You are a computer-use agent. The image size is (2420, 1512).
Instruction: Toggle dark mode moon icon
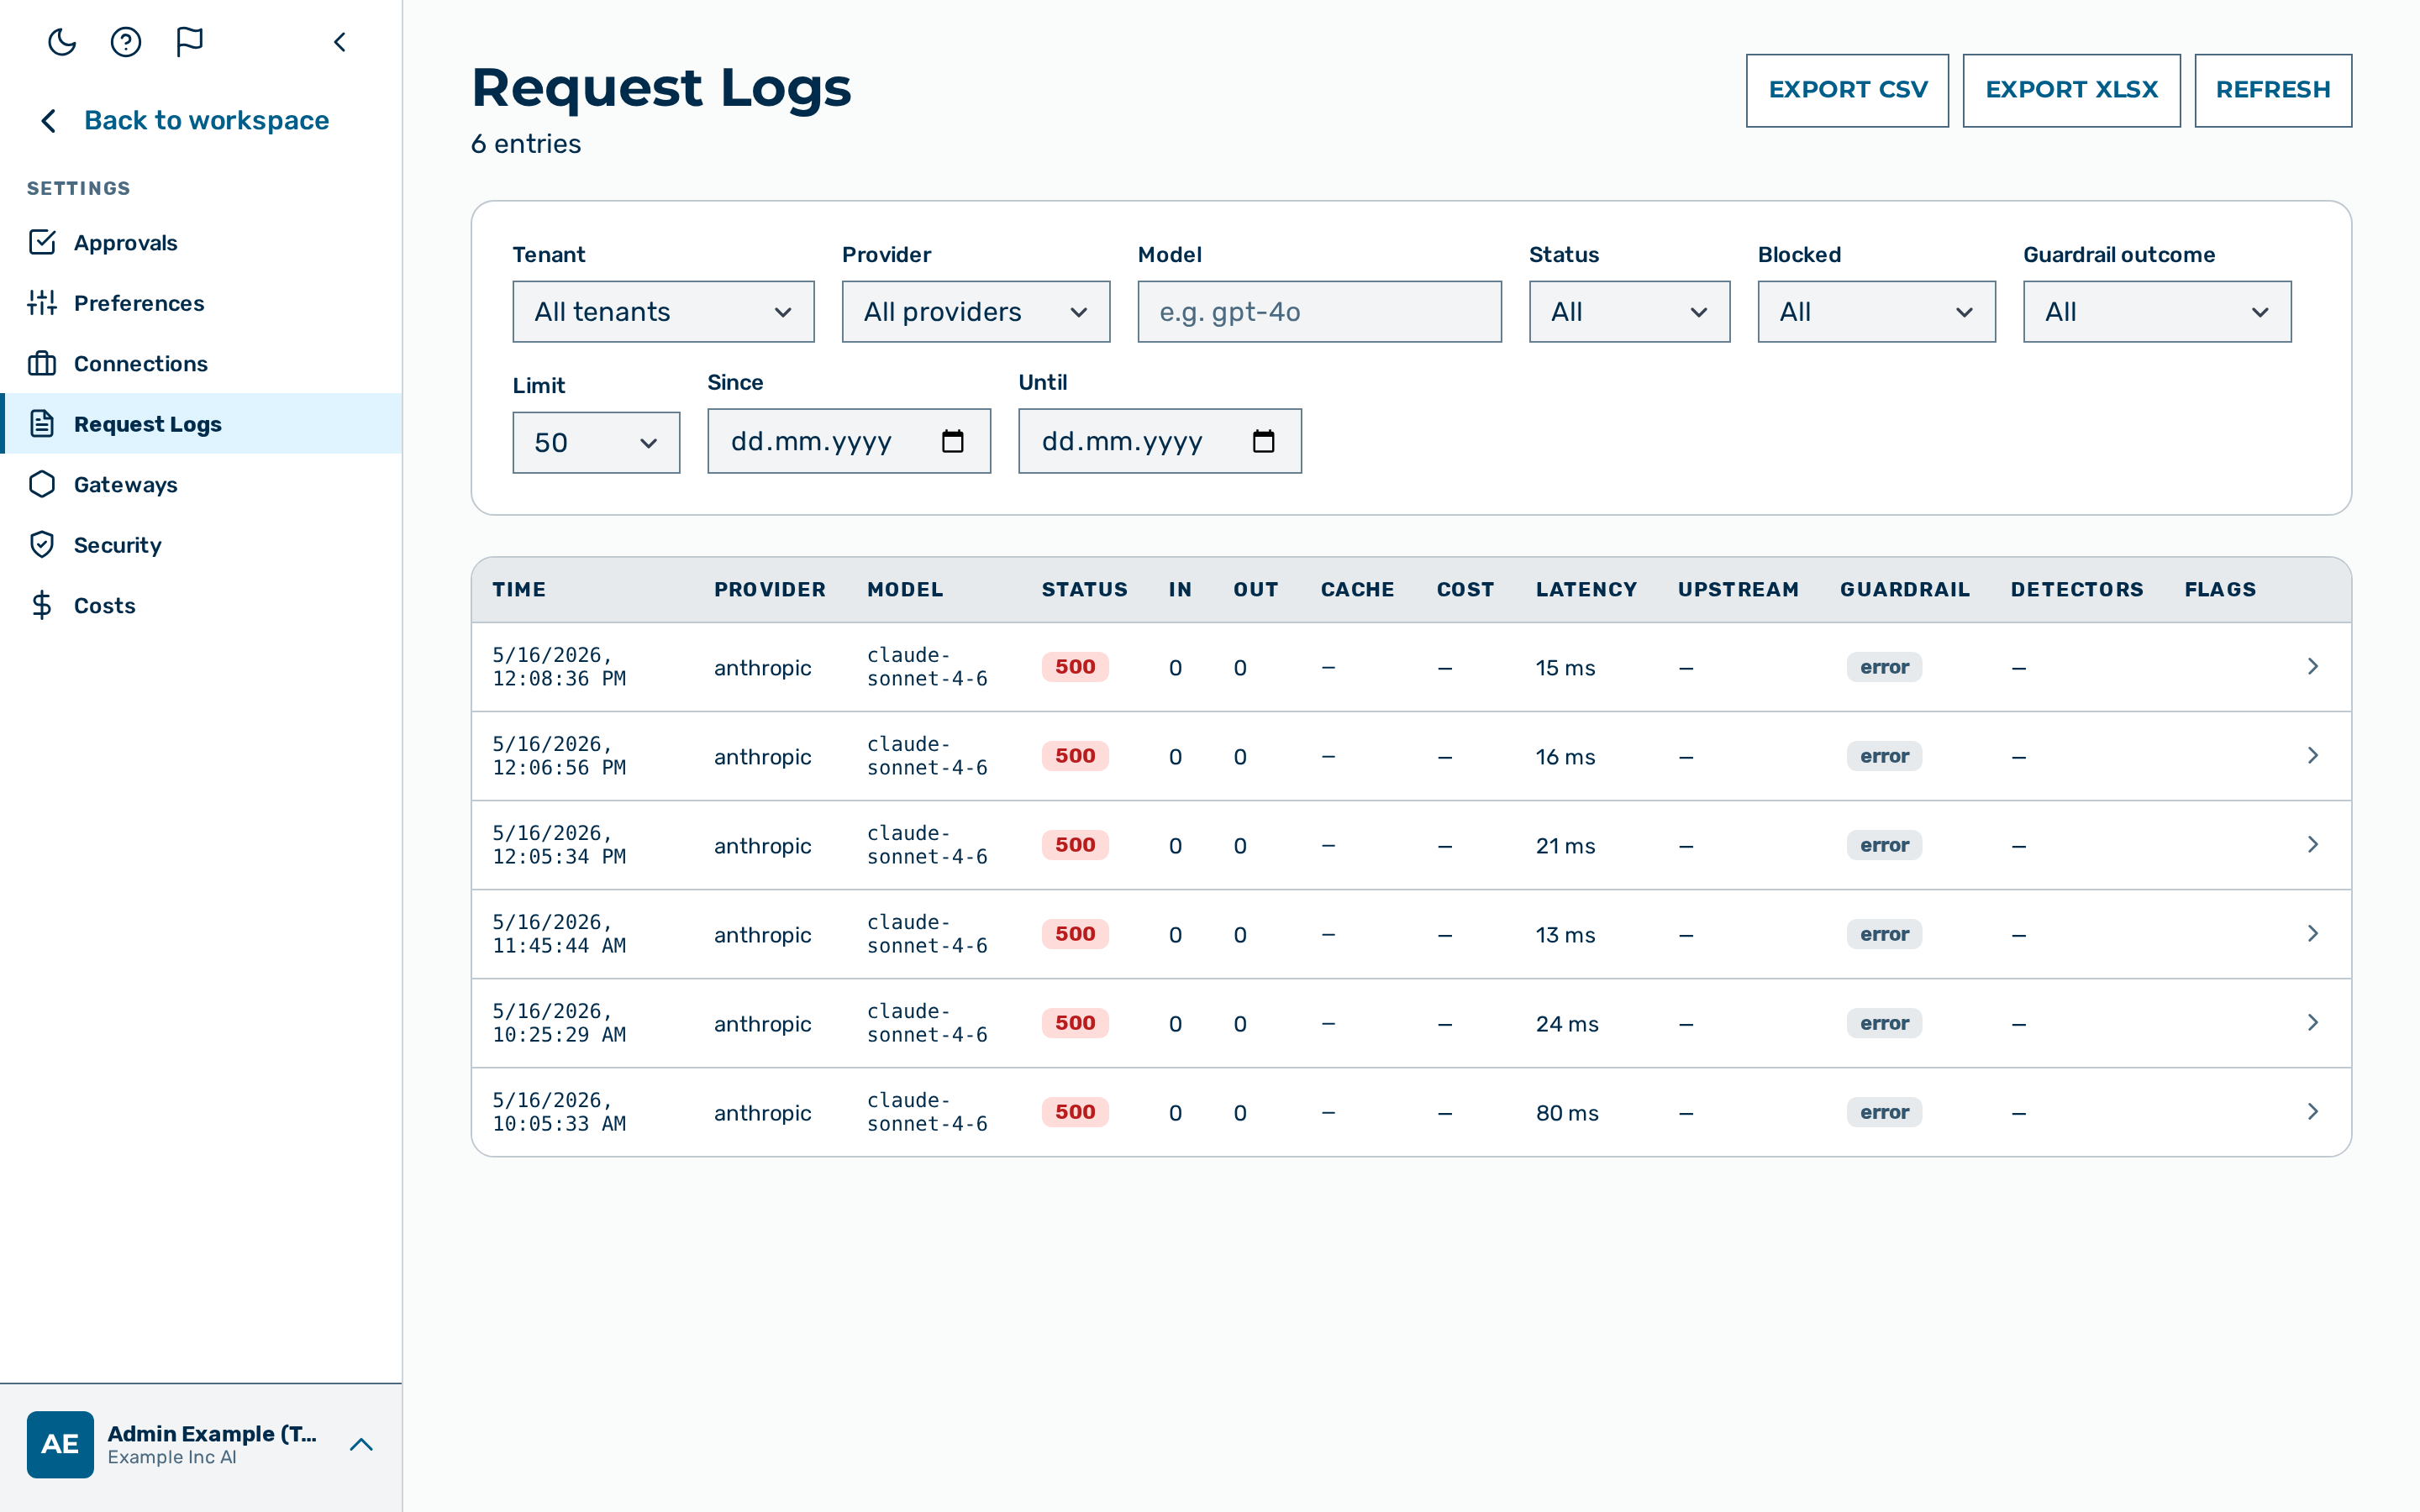click(62, 42)
